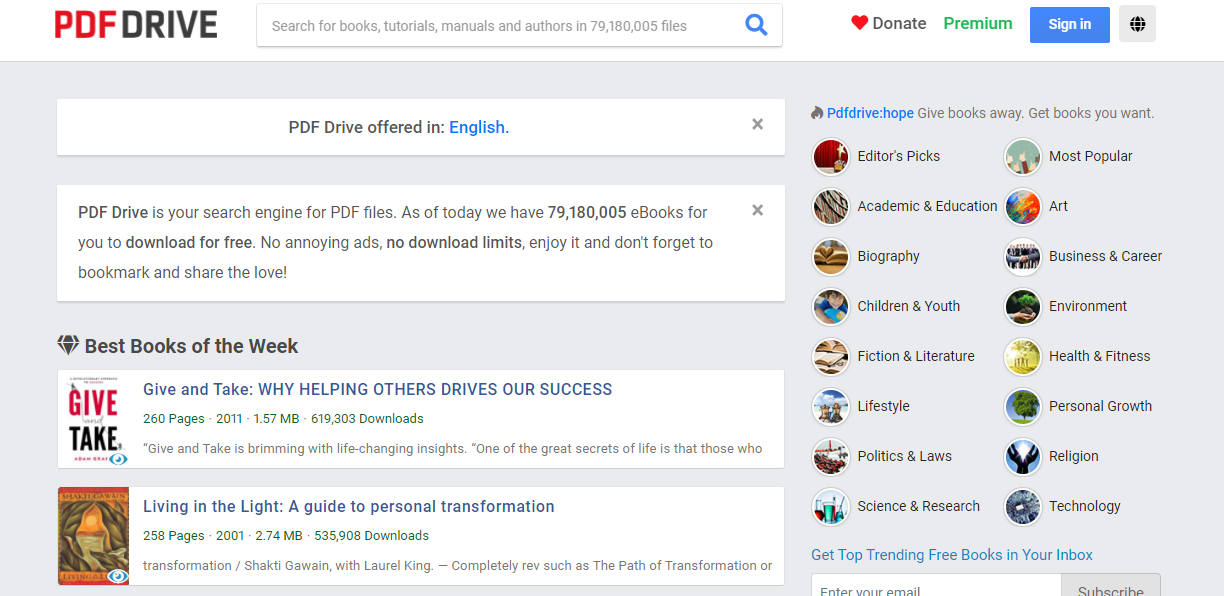This screenshot has height=596, width=1224.
Task: Open Science & Research label
Action: click(918, 506)
